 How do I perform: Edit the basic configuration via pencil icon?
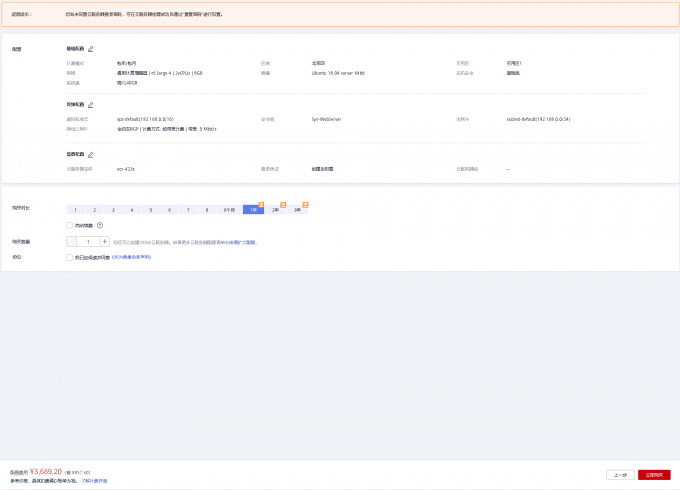point(91,48)
